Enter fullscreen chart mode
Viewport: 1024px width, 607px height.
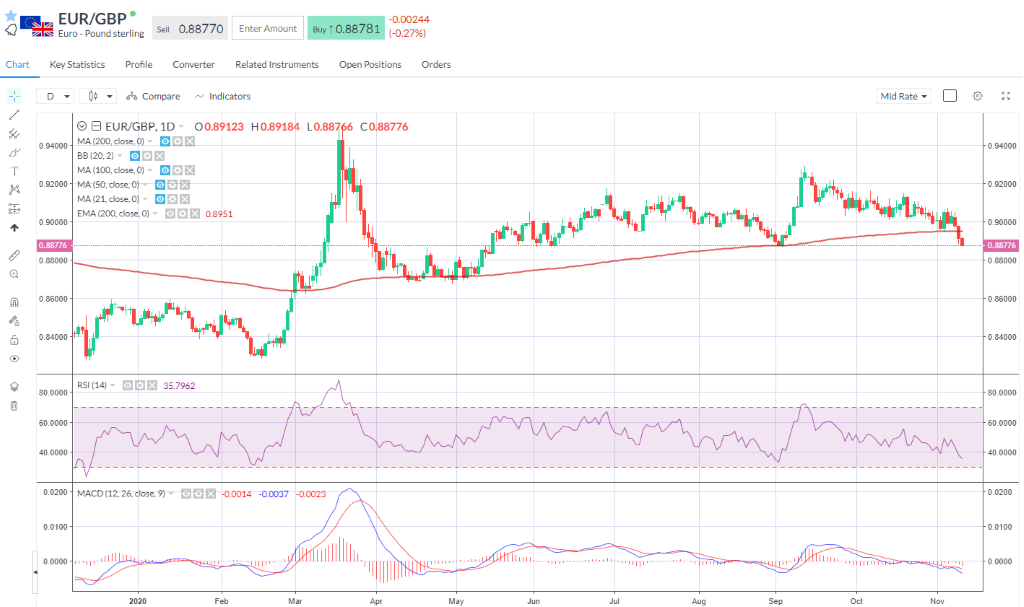point(1006,96)
